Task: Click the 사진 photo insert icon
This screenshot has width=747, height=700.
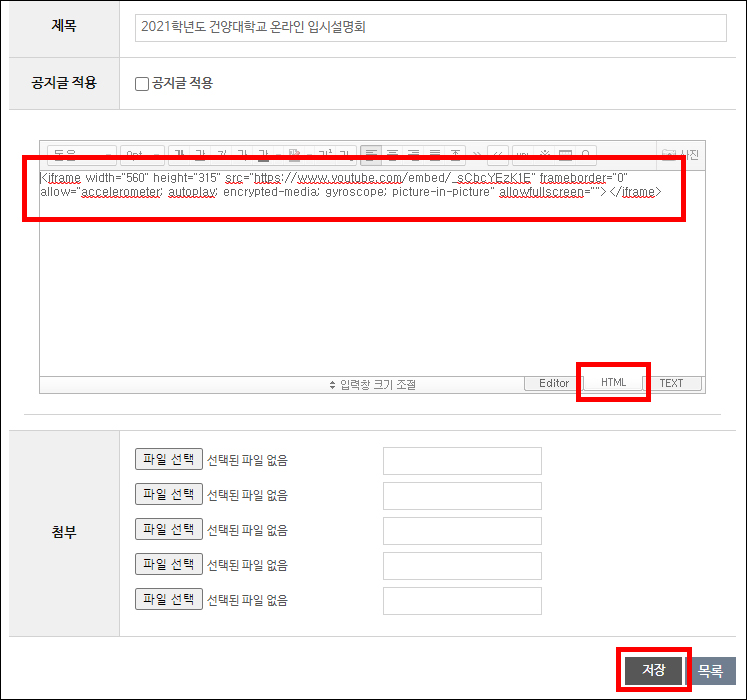Action: [x=681, y=155]
